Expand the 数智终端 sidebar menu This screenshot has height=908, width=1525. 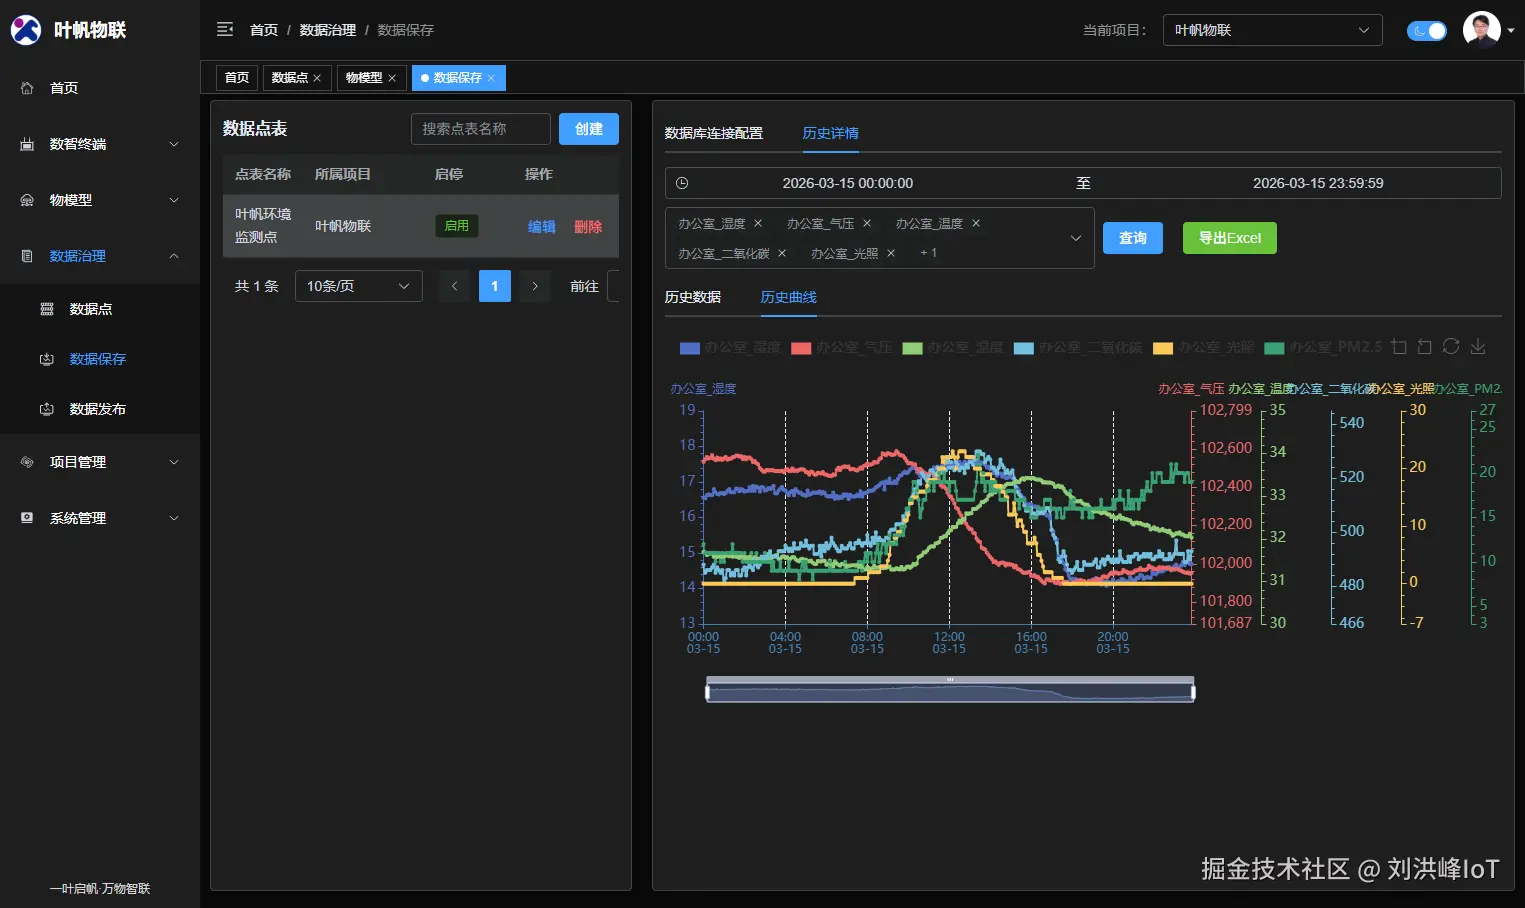point(174,144)
